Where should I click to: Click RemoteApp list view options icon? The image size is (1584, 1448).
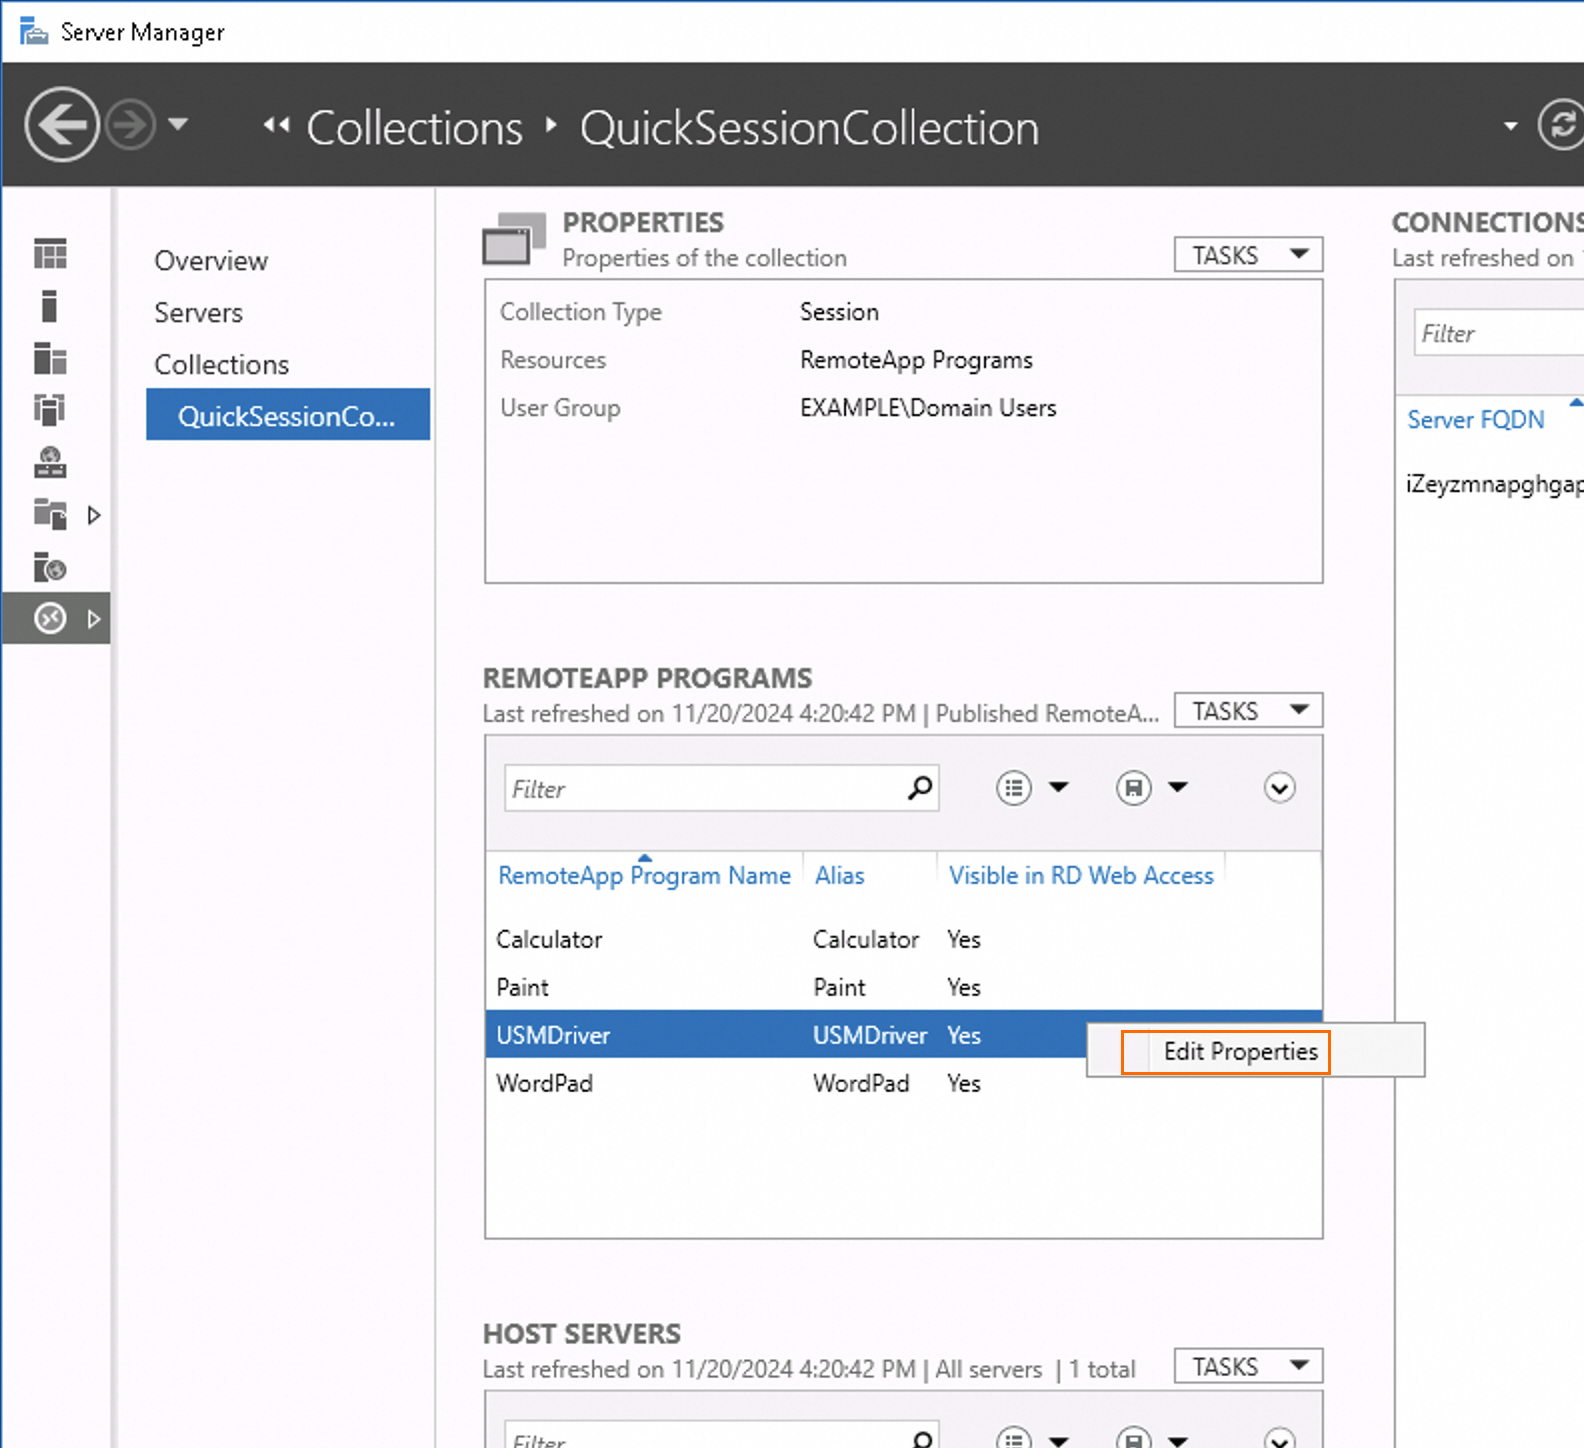pos(1014,788)
